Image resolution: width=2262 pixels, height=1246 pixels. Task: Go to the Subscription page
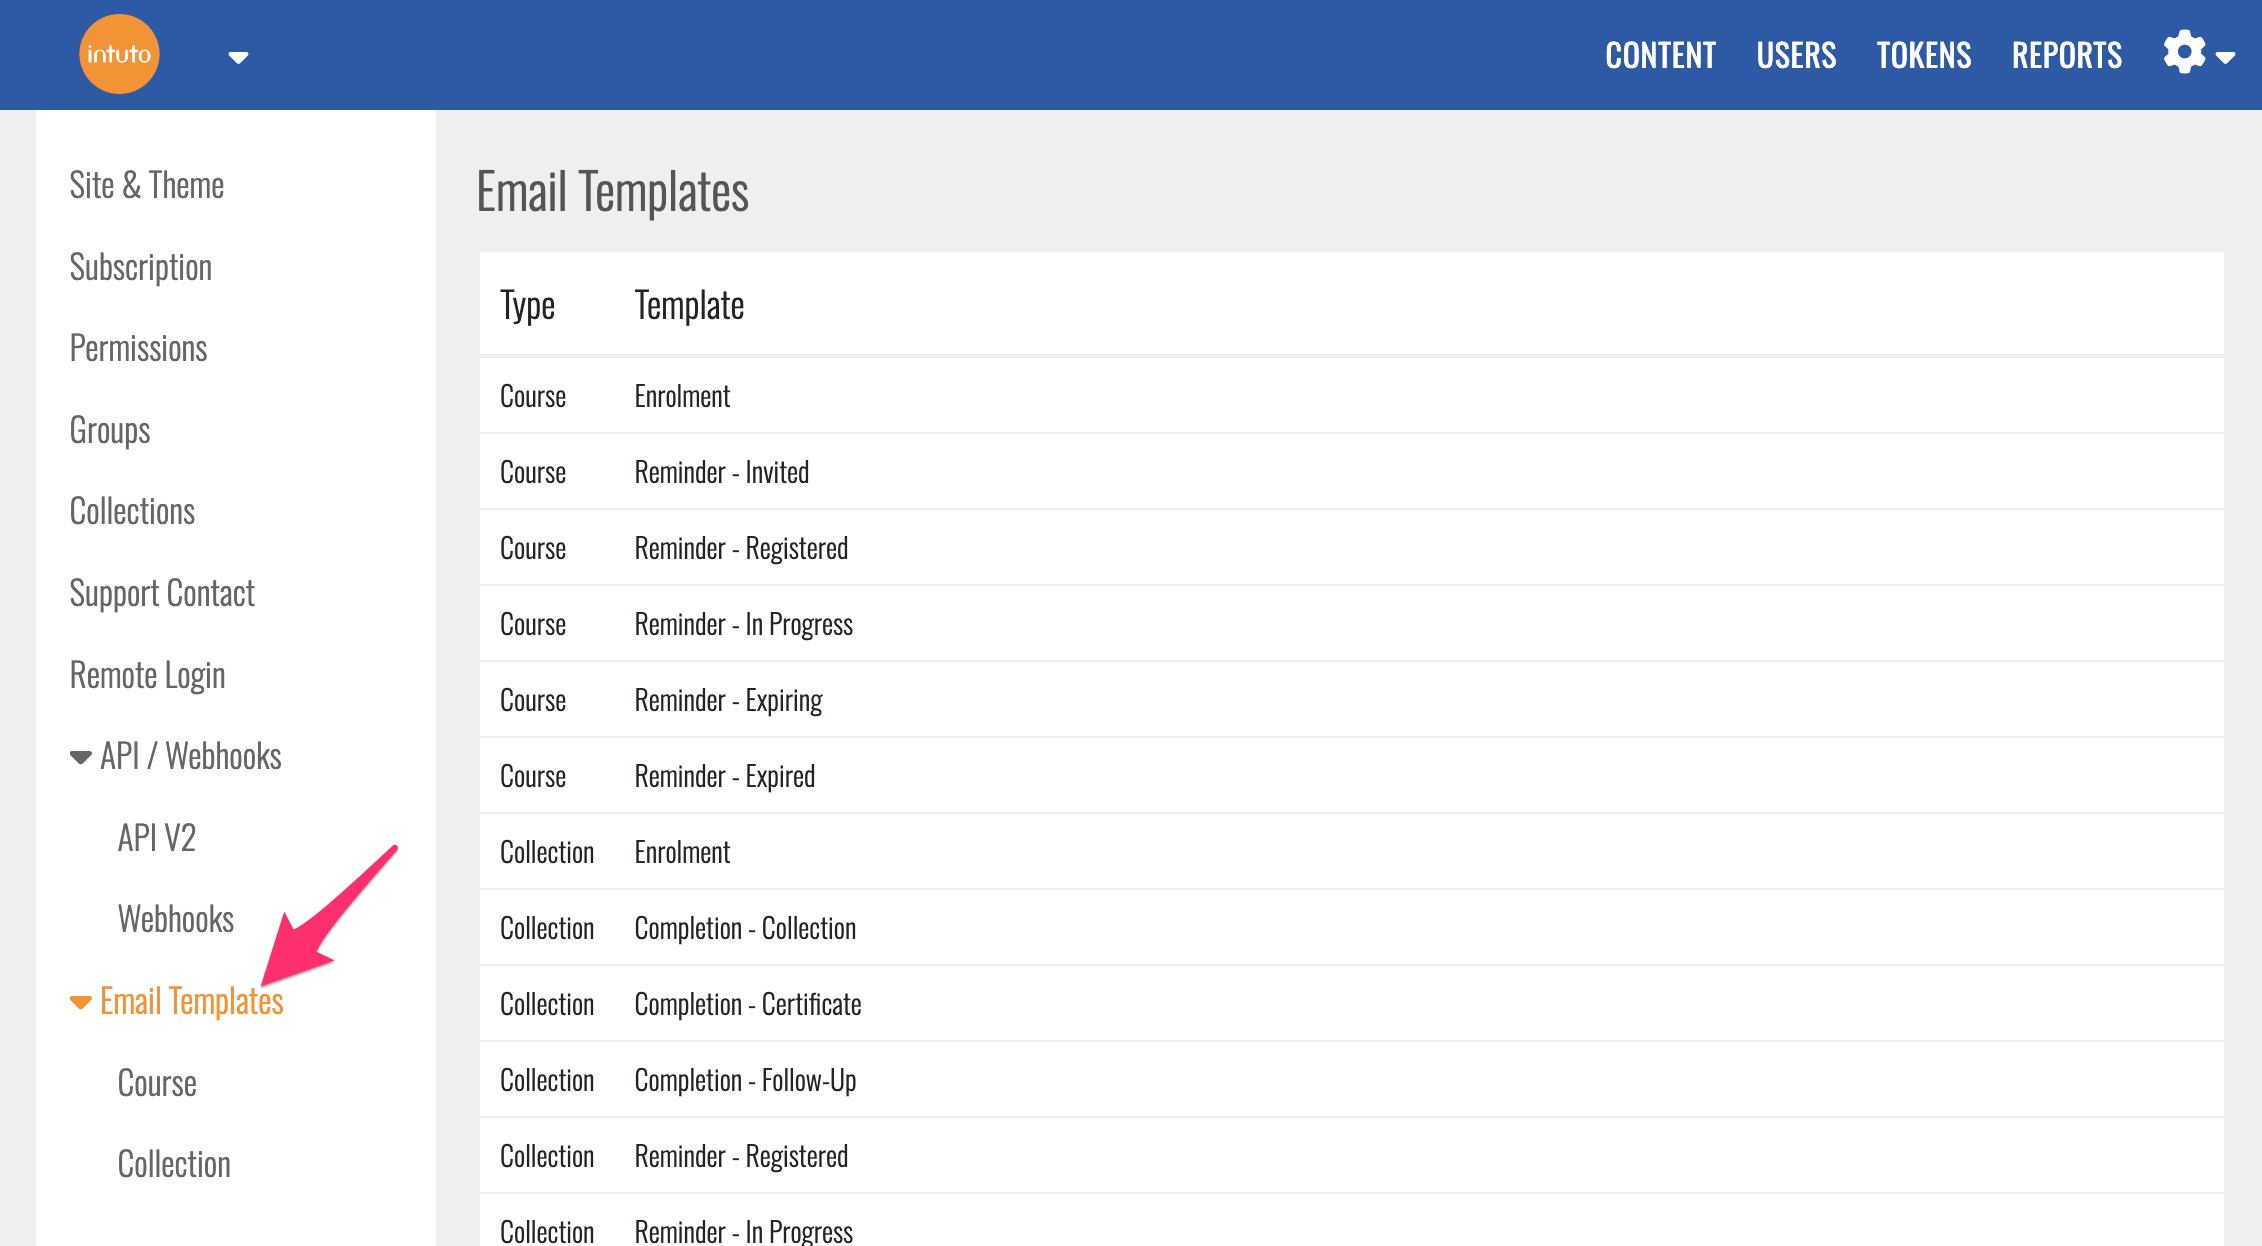(141, 267)
